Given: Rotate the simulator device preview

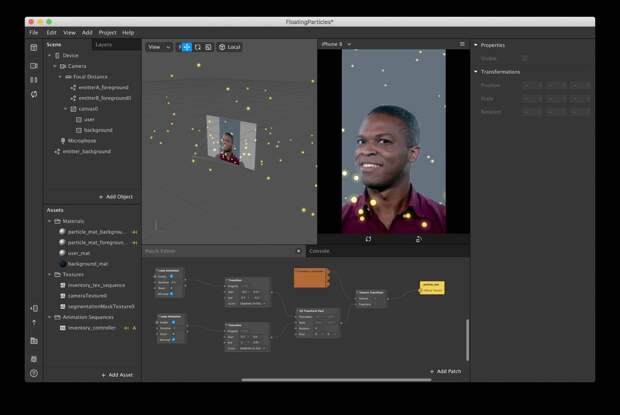Looking at the screenshot, I should click(x=418, y=239).
